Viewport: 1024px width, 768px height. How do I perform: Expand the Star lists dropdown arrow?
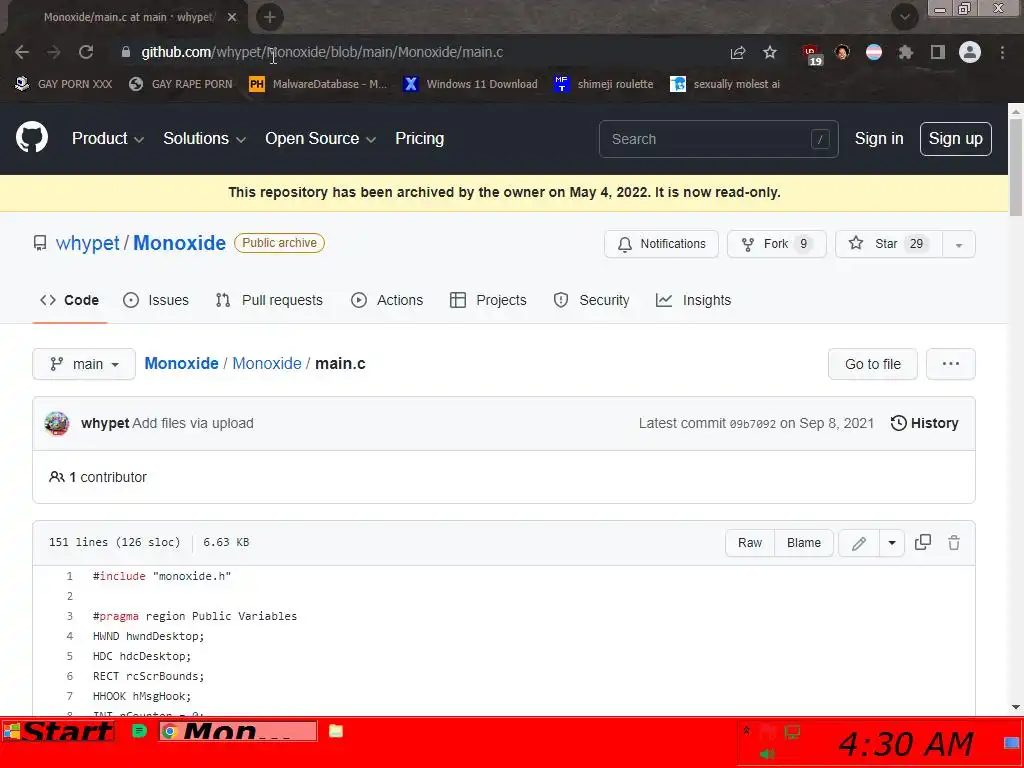click(x=959, y=244)
